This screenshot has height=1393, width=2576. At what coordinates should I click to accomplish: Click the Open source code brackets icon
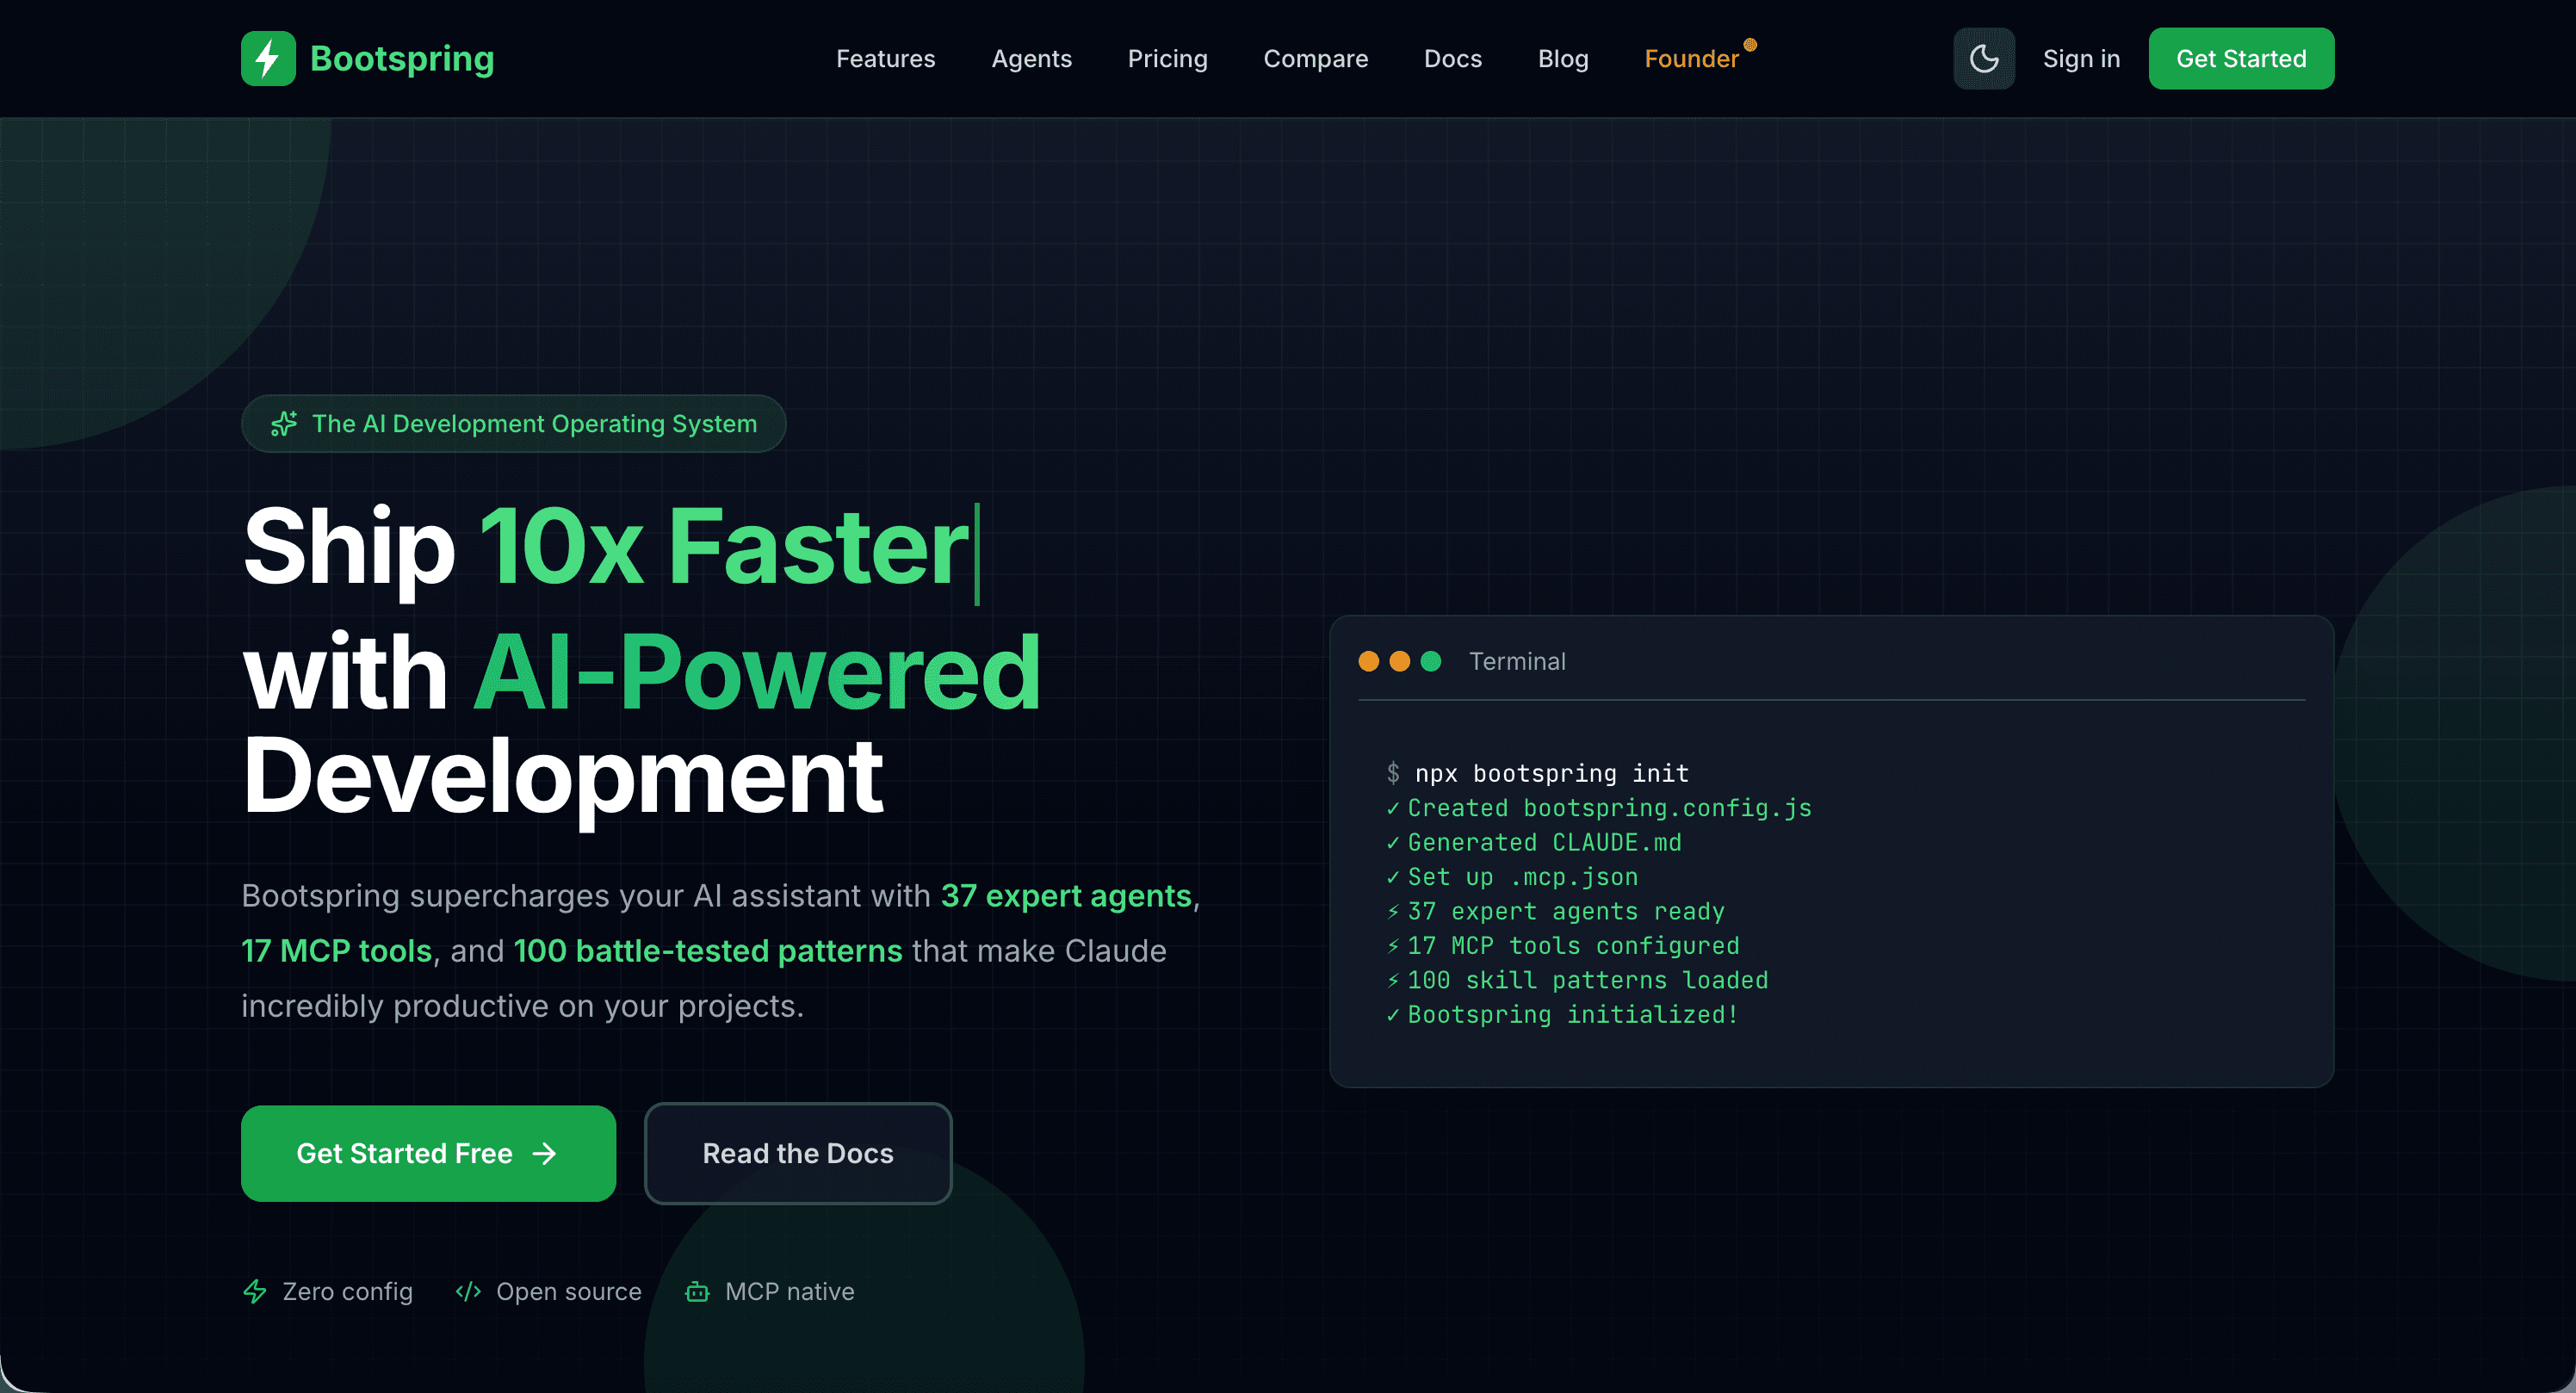(x=468, y=1291)
